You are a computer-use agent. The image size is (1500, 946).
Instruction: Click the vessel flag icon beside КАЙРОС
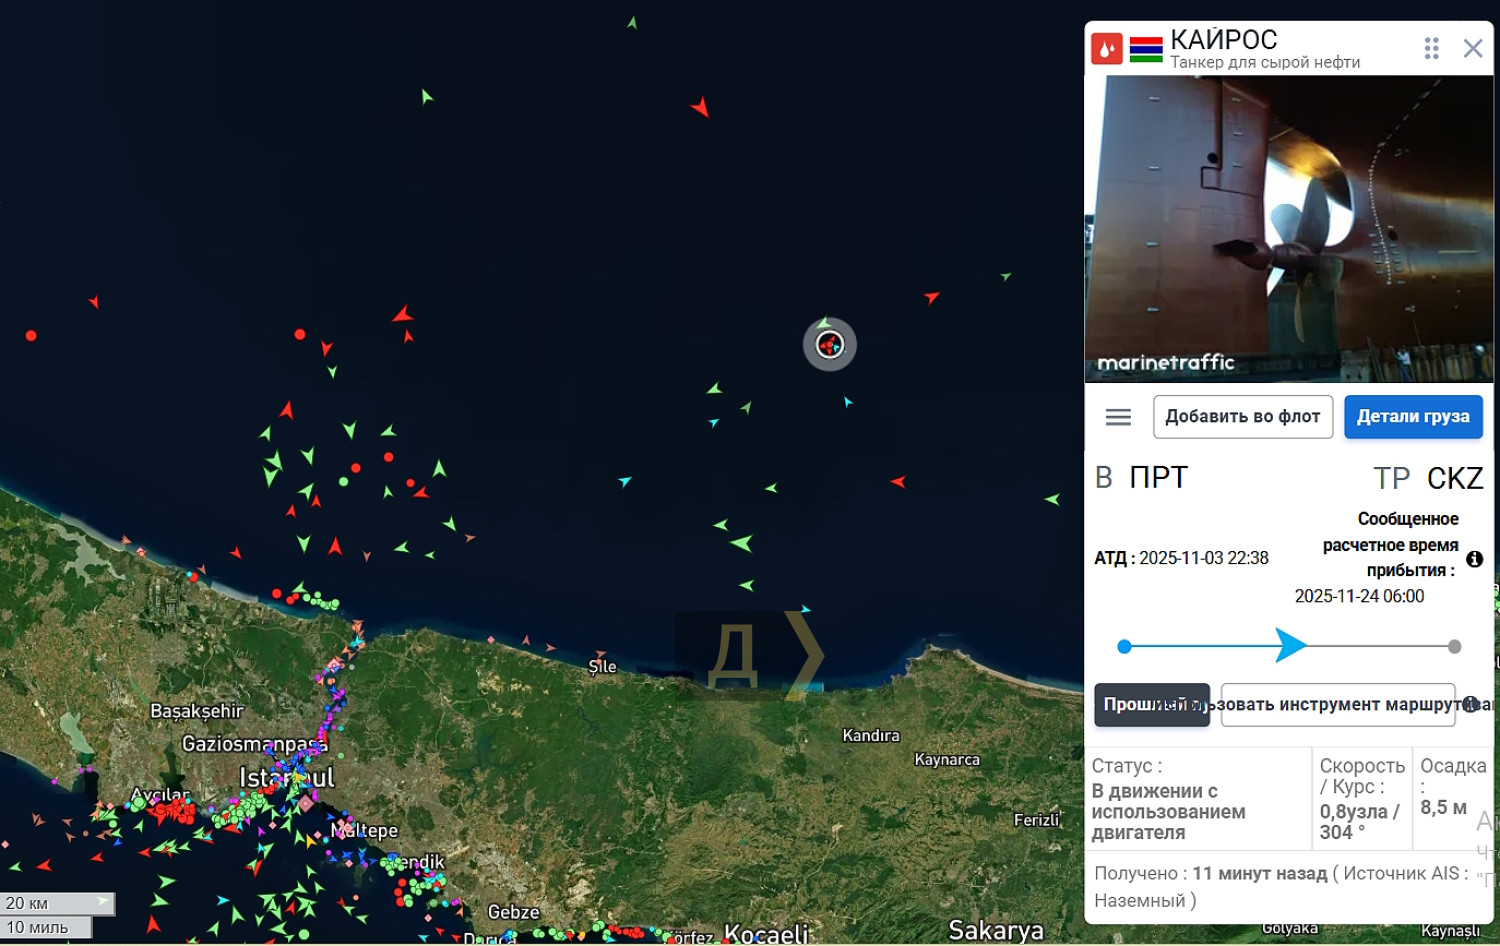tap(1146, 49)
